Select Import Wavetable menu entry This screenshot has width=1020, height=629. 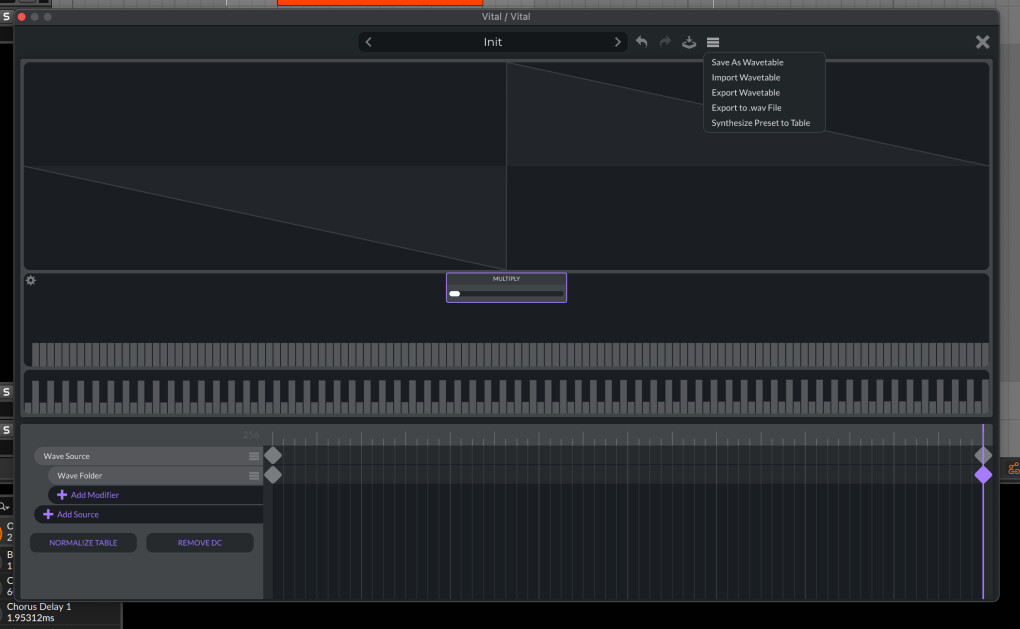click(746, 77)
